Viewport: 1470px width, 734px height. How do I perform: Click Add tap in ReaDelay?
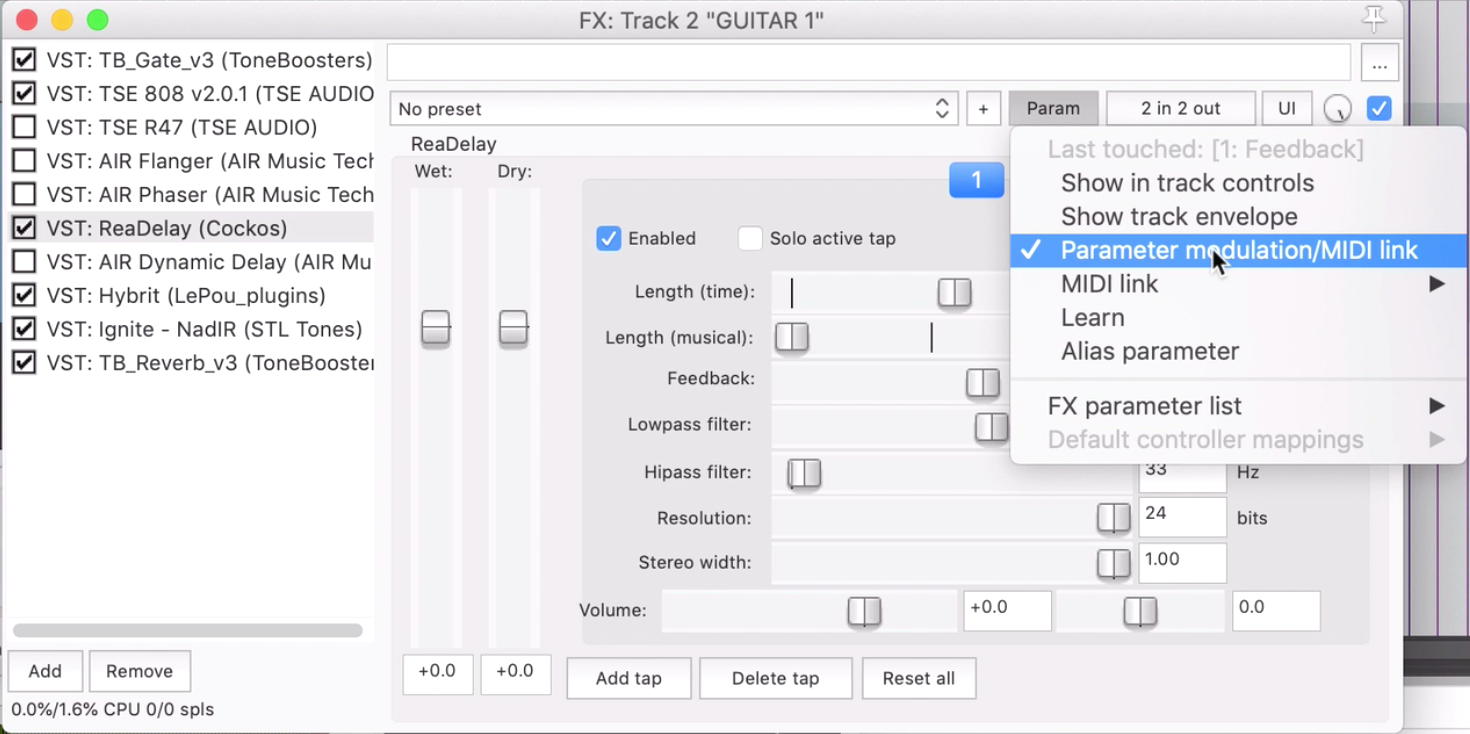[628, 678]
